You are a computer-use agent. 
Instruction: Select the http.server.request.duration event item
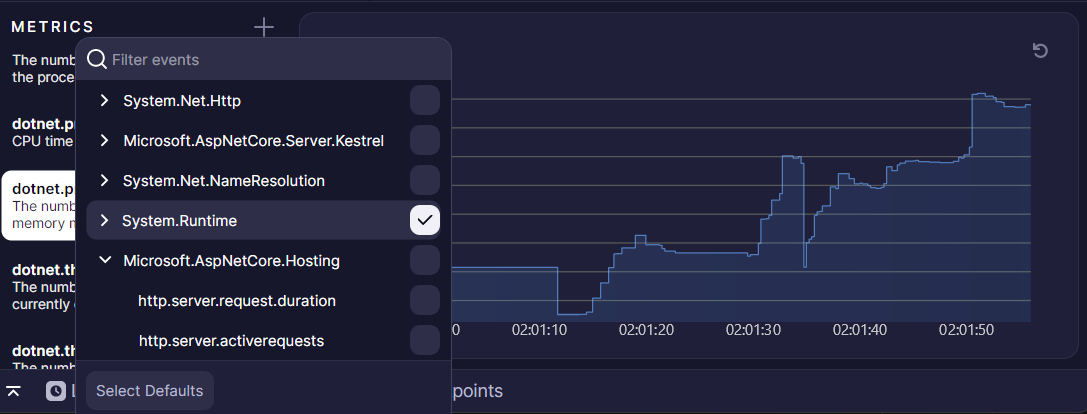[x=237, y=301]
